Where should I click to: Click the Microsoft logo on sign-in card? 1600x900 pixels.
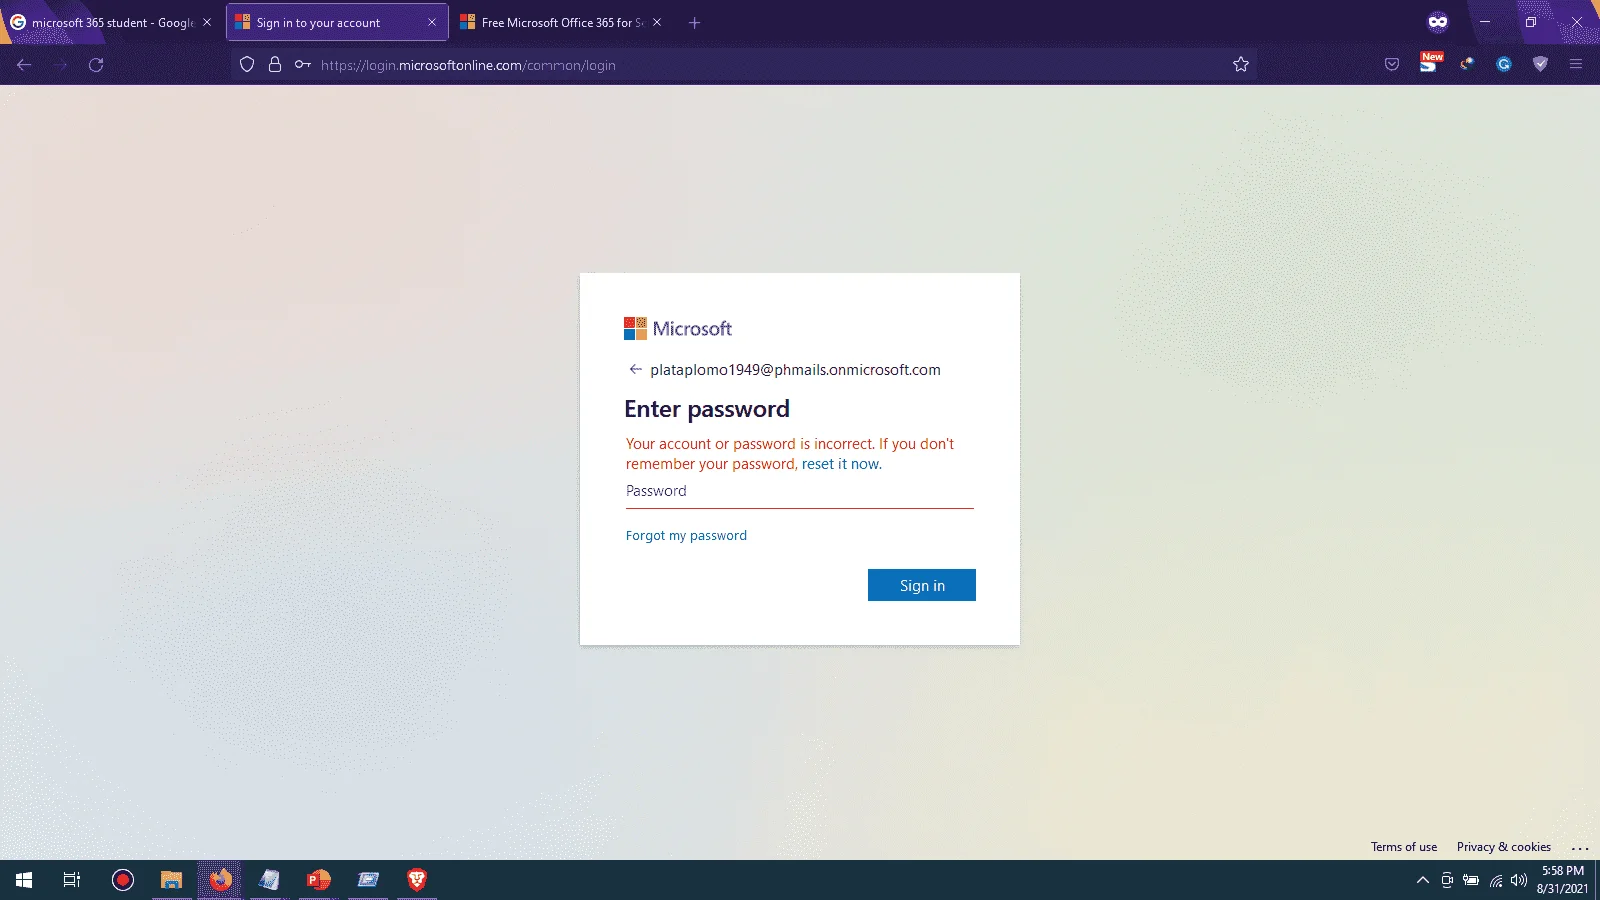(678, 328)
